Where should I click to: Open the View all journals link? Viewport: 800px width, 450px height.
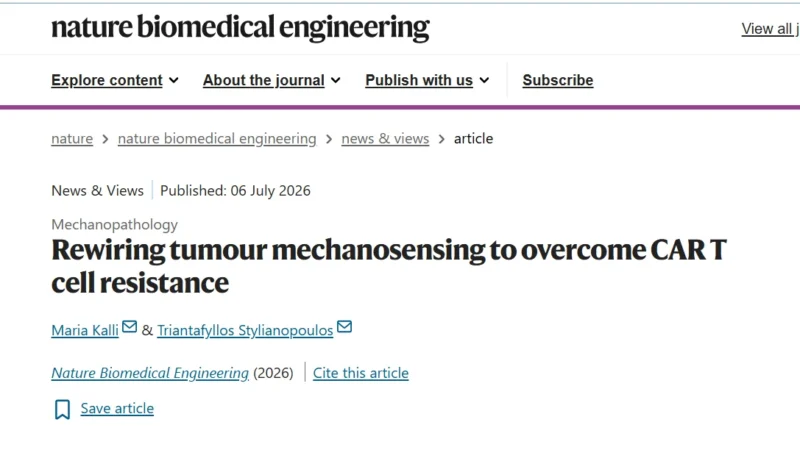tap(770, 29)
